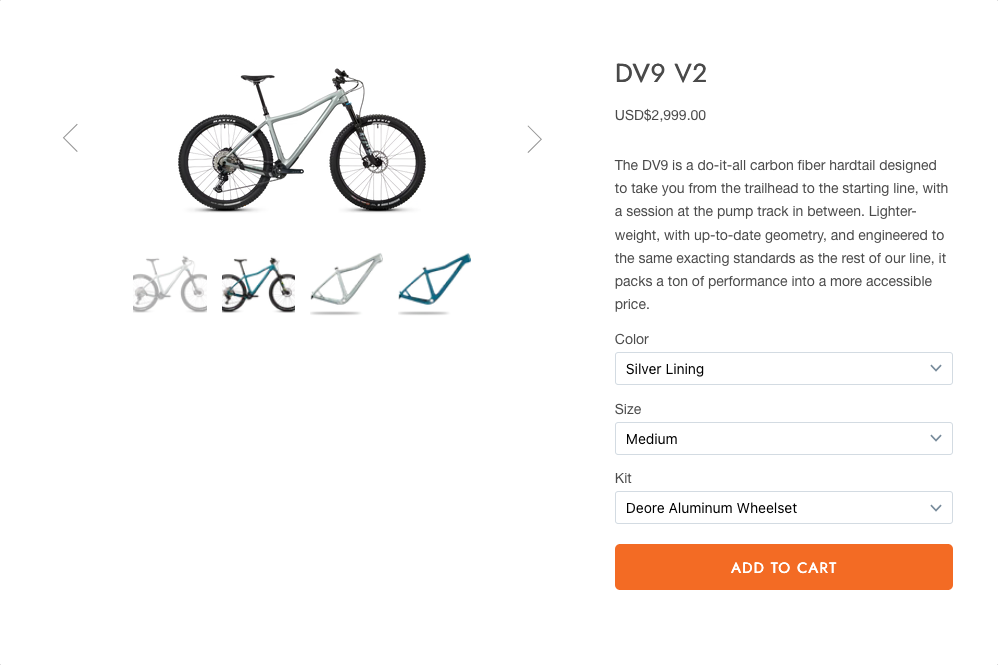The image size is (998, 665).
Task: Select the faded silver complete bike thumbnail
Action: (170, 284)
